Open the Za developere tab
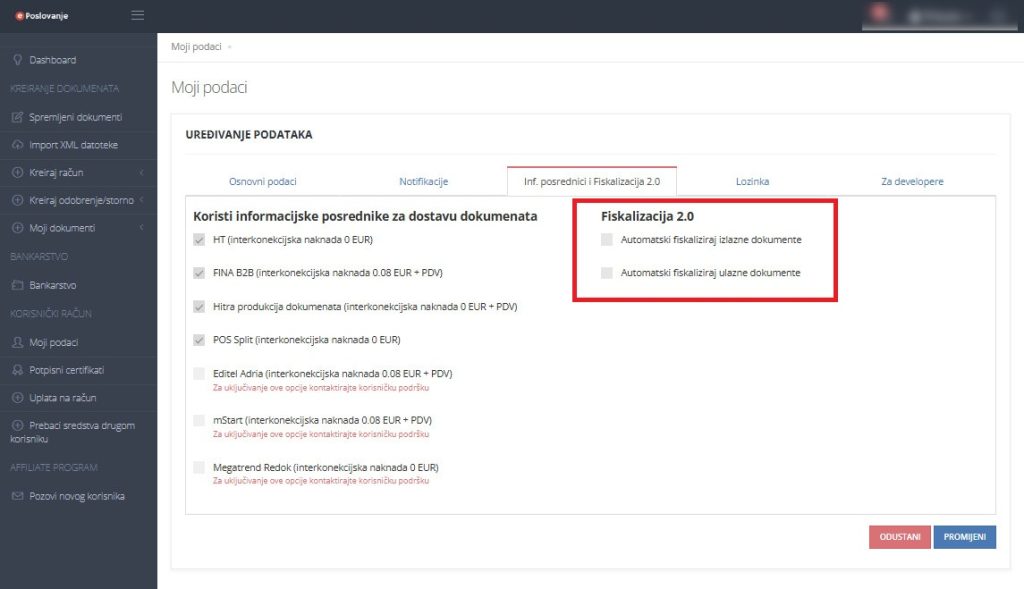 tap(911, 181)
